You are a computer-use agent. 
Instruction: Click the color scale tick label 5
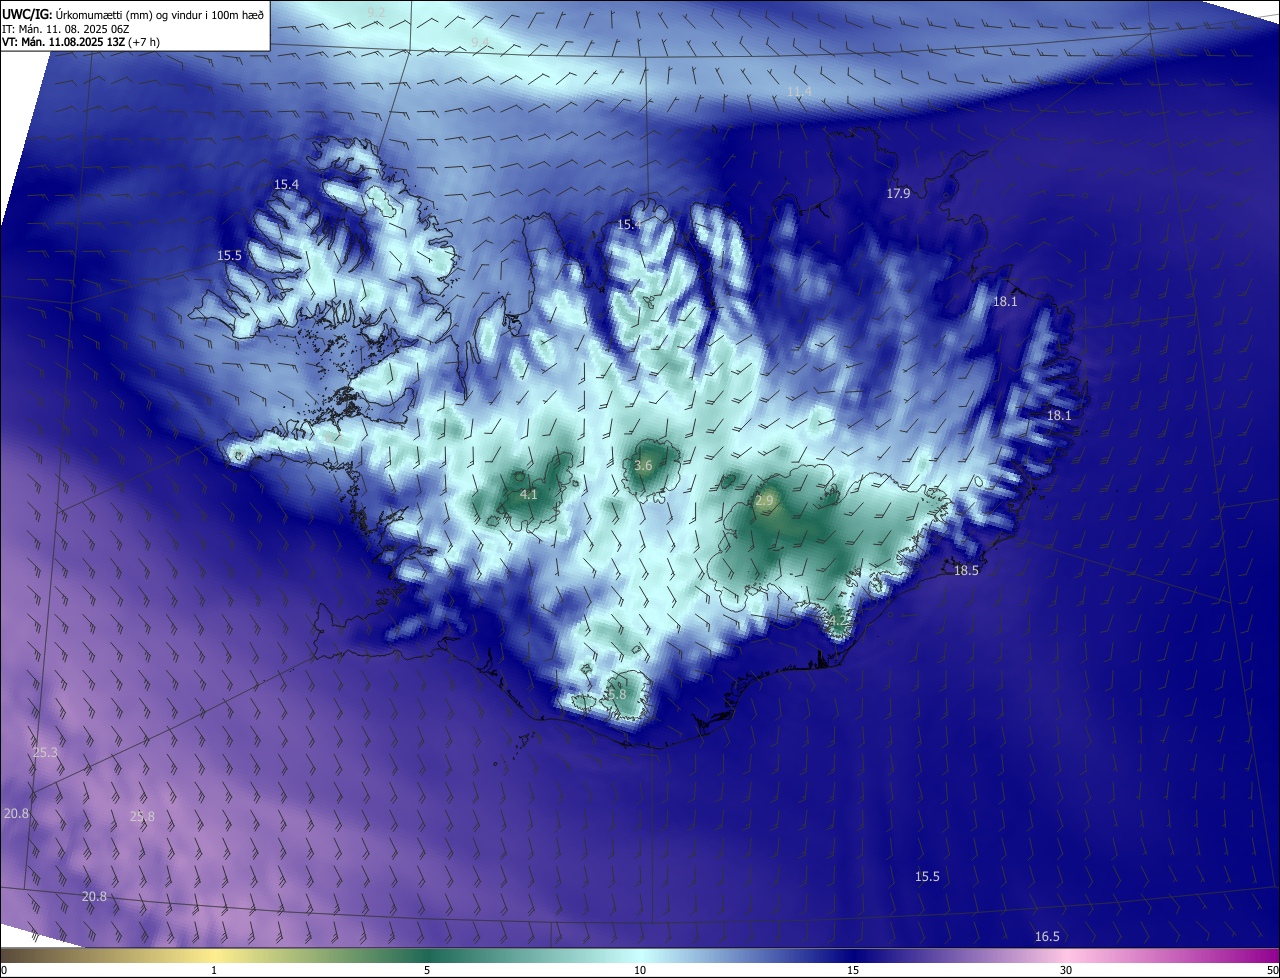pyautogui.click(x=427, y=970)
